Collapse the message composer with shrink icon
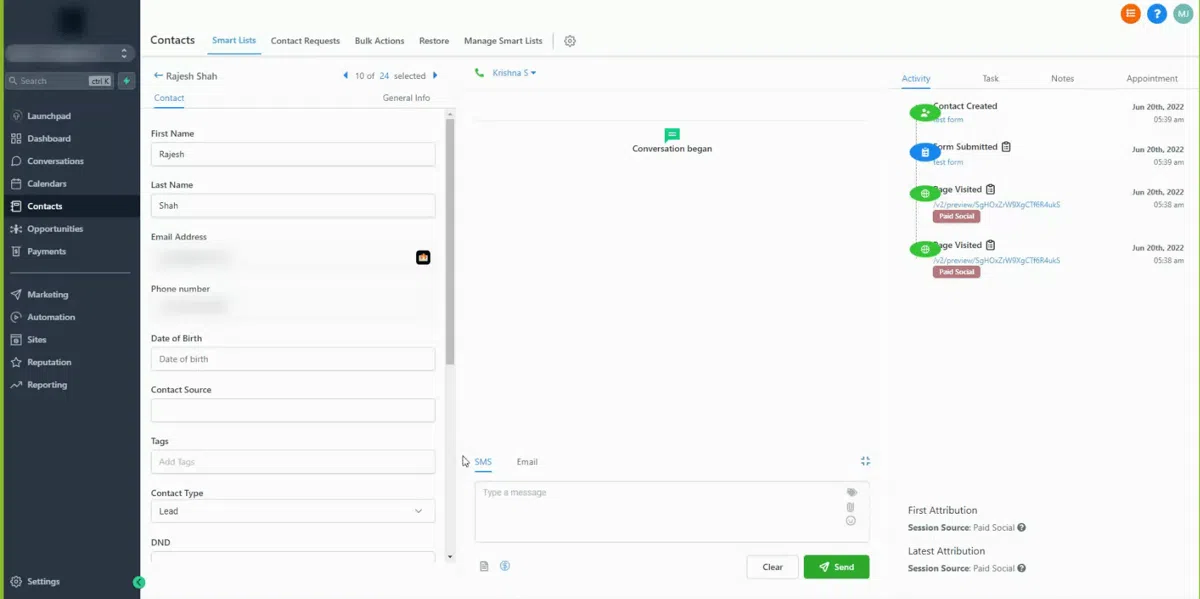1200x599 pixels. [865, 461]
